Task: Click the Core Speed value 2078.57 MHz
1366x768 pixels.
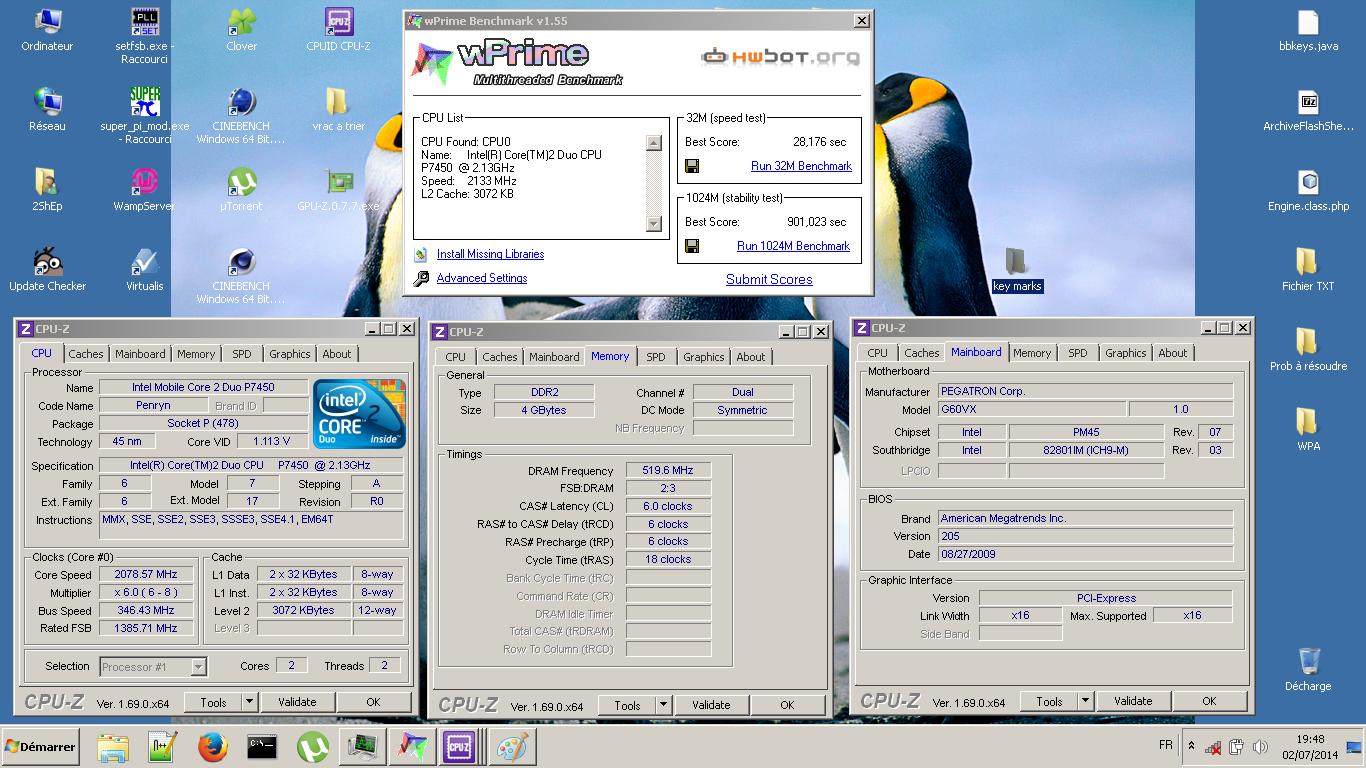Action: pyautogui.click(x=147, y=574)
